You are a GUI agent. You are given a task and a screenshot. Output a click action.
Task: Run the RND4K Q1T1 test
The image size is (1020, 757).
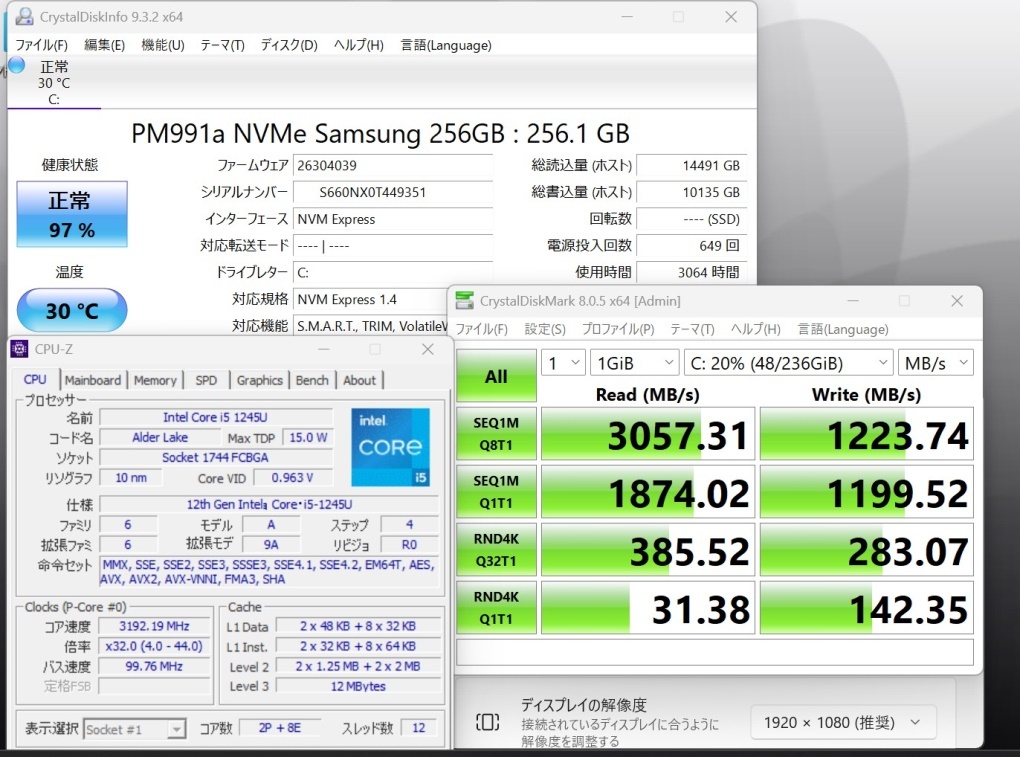click(496, 607)
